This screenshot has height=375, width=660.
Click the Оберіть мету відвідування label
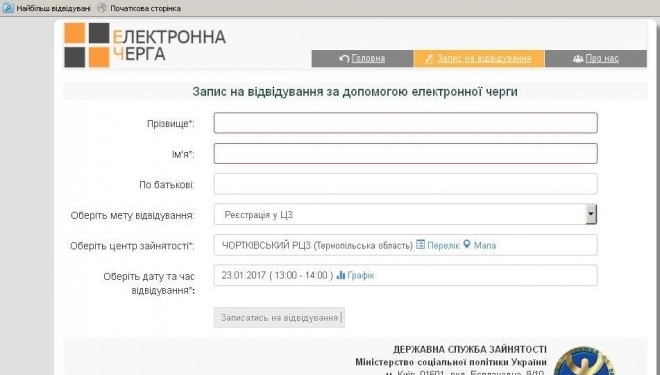(133, 215)
